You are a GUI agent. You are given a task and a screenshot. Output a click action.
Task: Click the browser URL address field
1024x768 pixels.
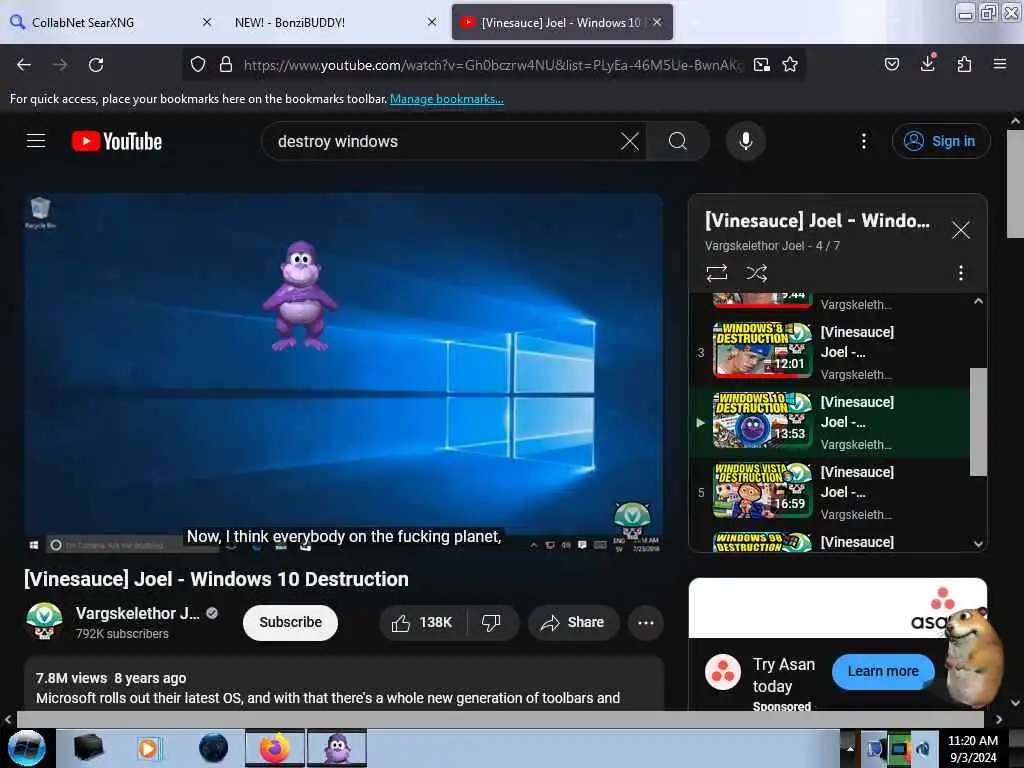click(493, 65)
